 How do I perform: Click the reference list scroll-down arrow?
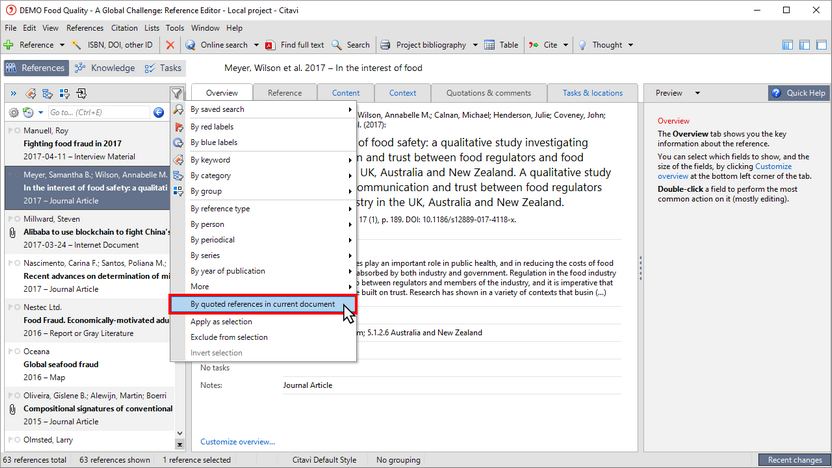pyautogui.click(x=179, y=434)
